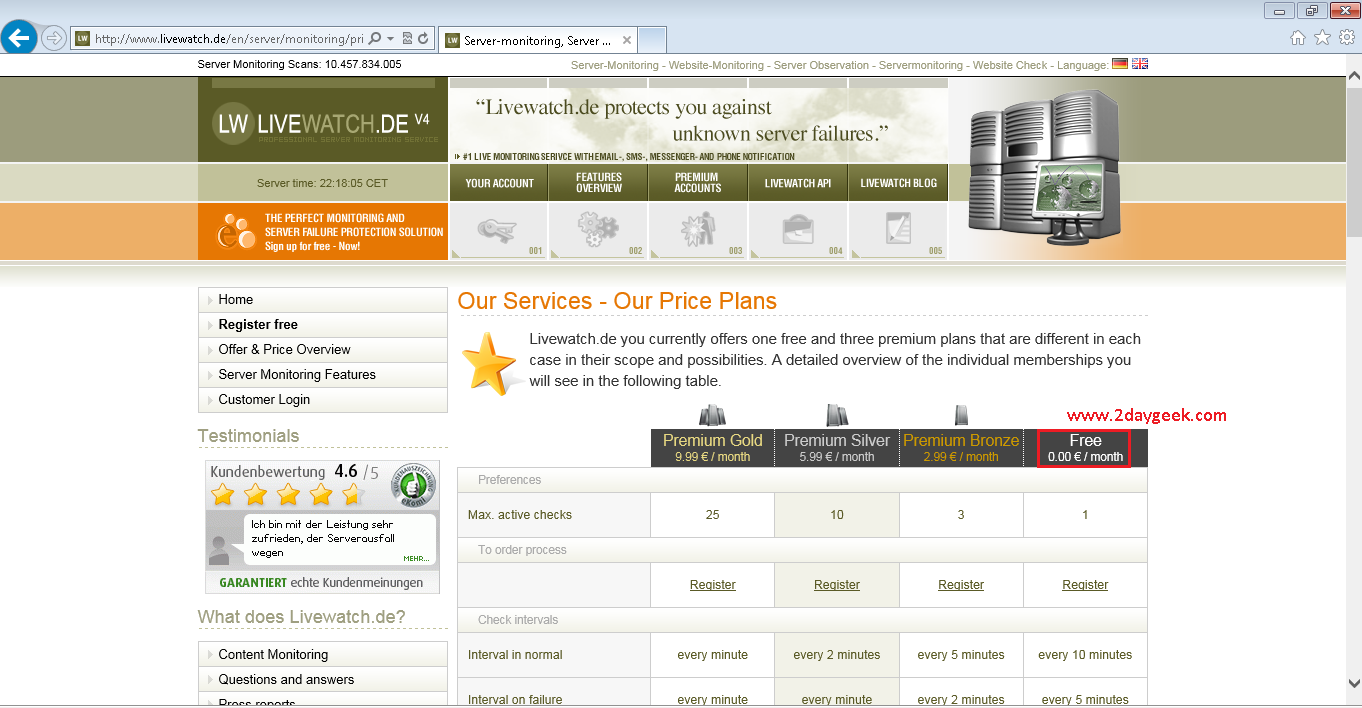Image resolution: width=1362 pixels, height=708 pixels.
Task: Click the 'Server time: 22:18:05 CET' text
Action: pyautogui.click(x=322, y=183)
